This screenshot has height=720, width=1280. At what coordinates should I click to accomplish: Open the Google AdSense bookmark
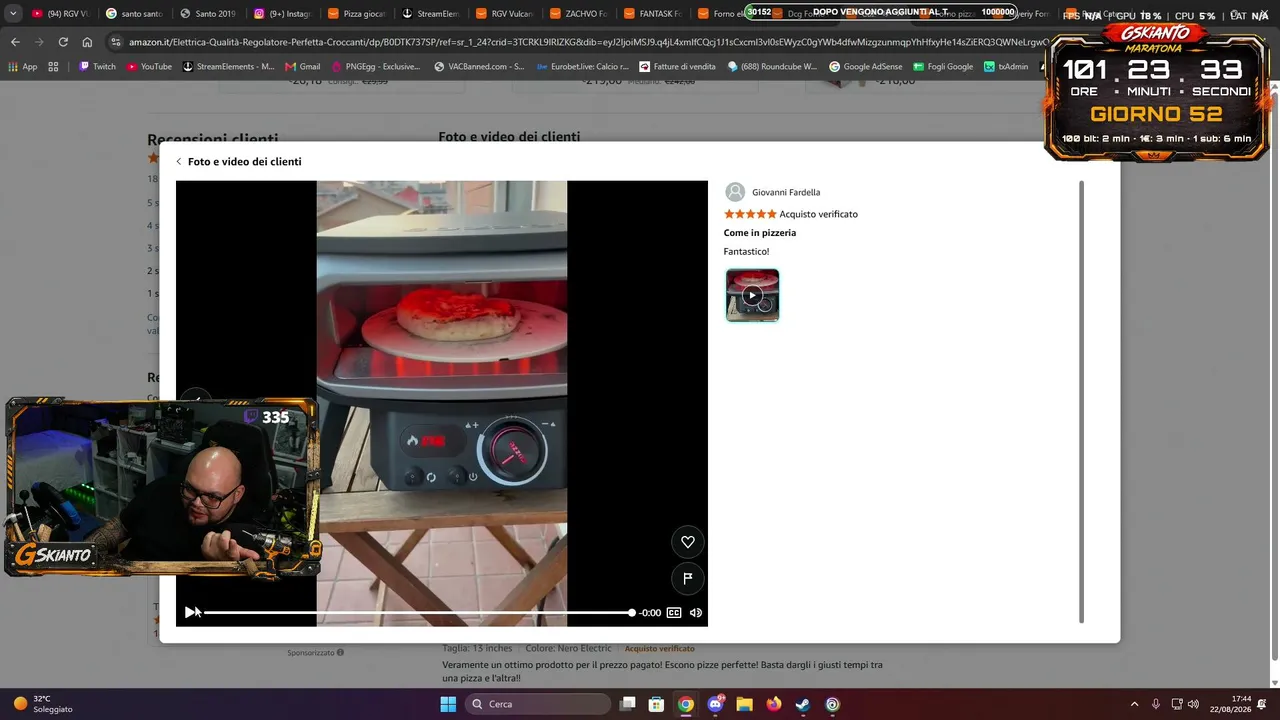tap(866, 67)
